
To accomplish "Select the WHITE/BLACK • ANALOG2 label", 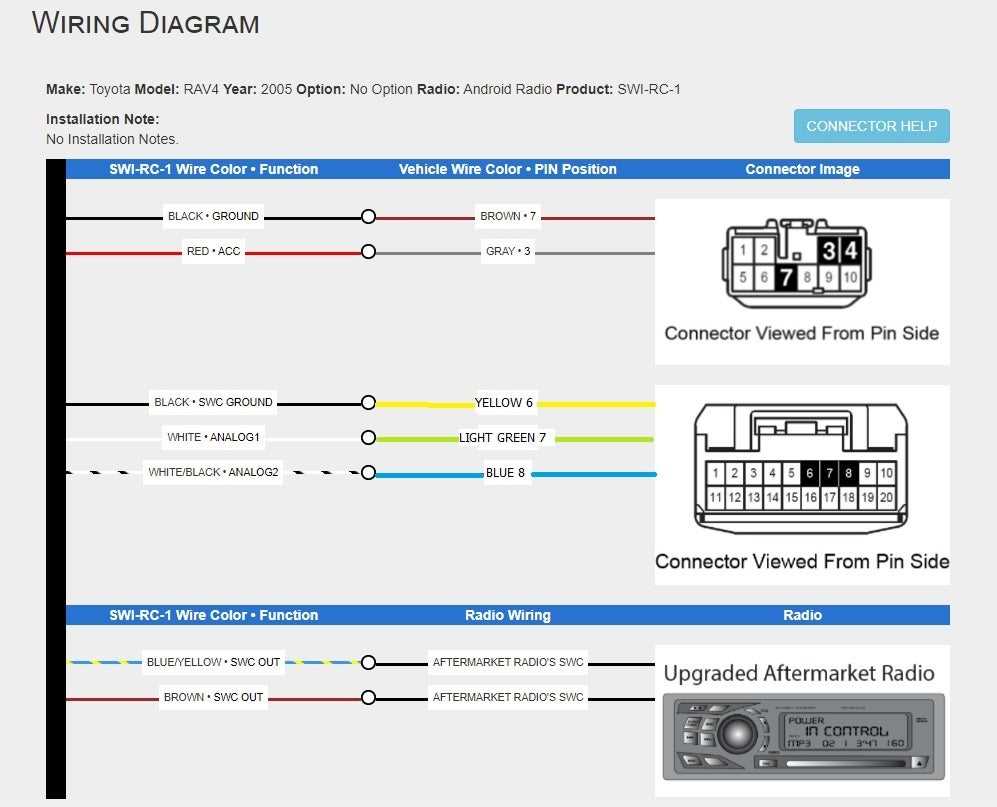I will [x=213, y=472].
